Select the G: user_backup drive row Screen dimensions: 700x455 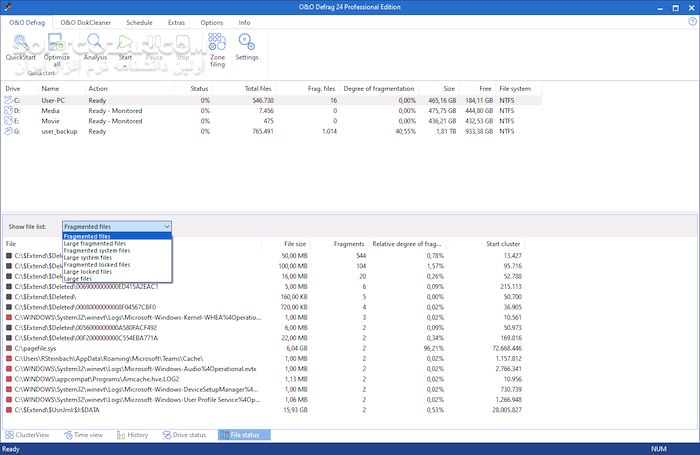(272, 131)
